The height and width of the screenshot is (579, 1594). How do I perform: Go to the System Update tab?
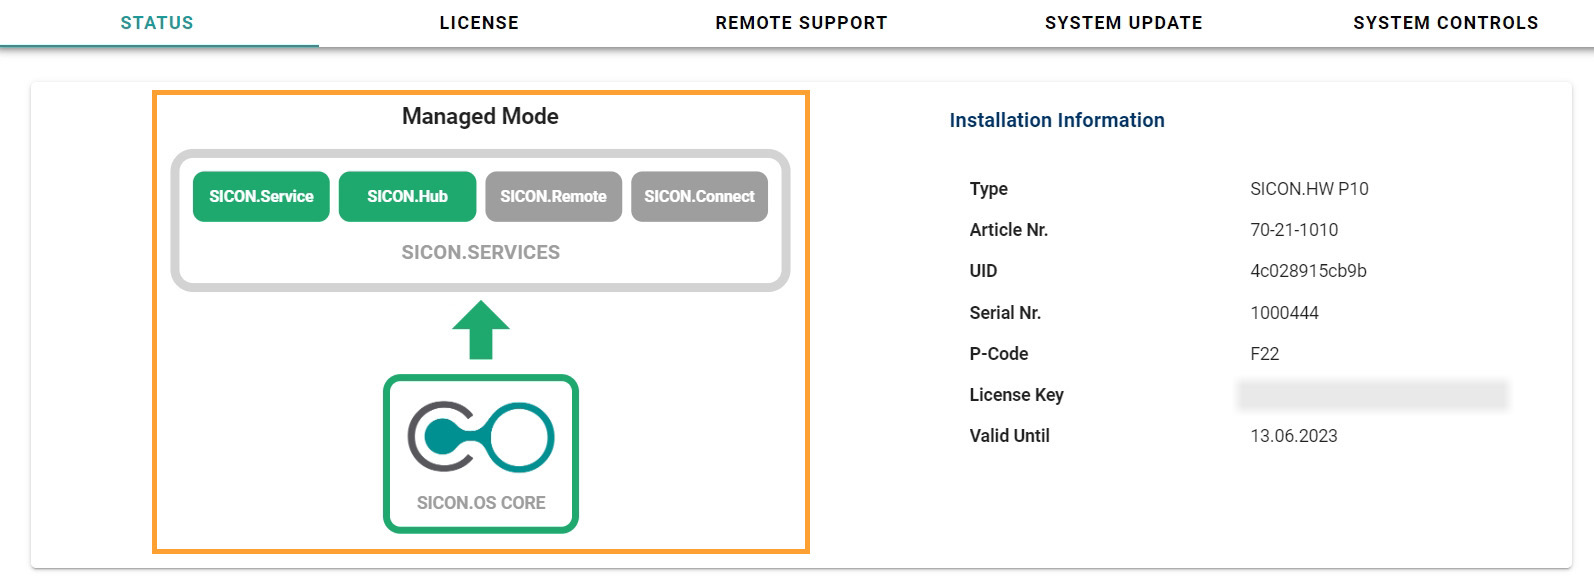[x=1123, y=23]
